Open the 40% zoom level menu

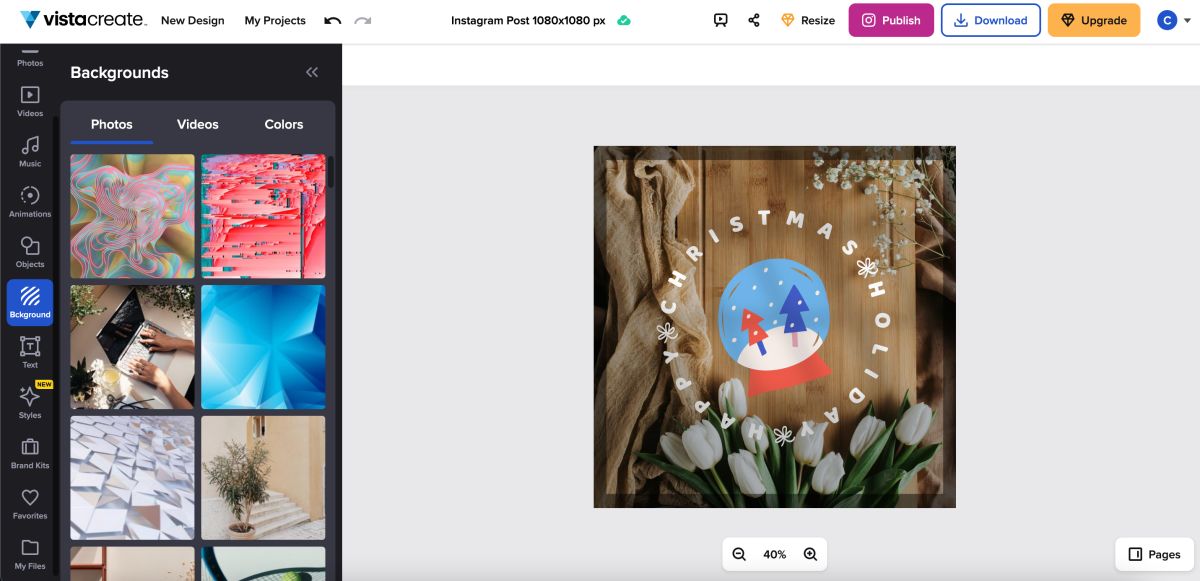[x=775, y=554]
